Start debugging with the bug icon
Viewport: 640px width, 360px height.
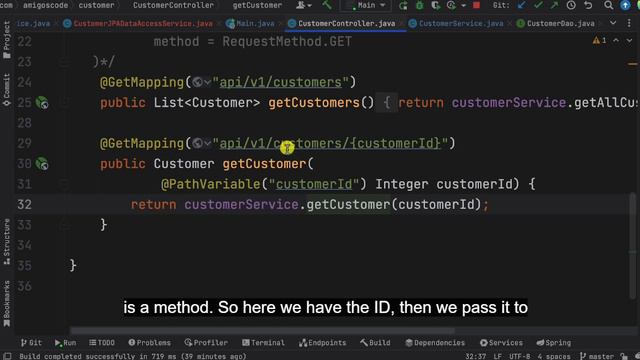tap(419, 5)
